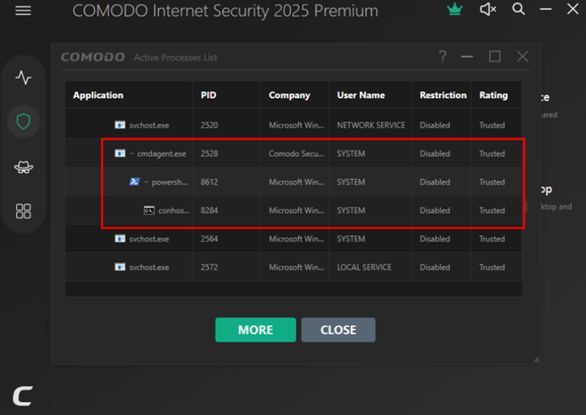Click Trusted rating in cmdagent.exe row
Viewport: 586px width, 415px height.
point(492,154)
